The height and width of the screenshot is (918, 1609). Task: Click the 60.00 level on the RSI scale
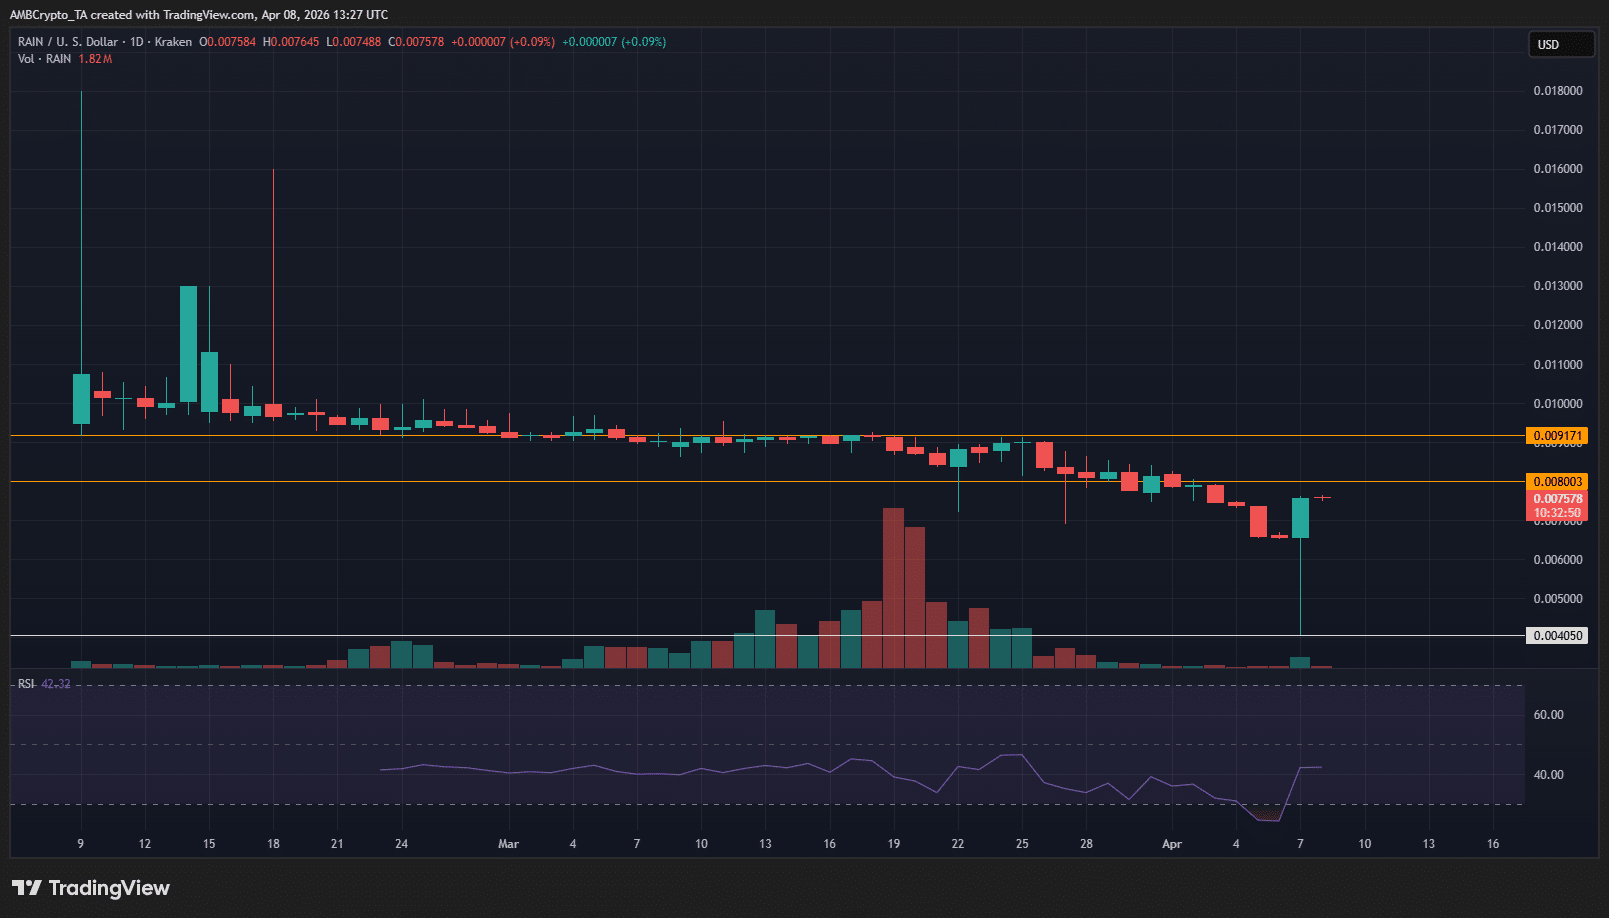[x=1548, y=715]
